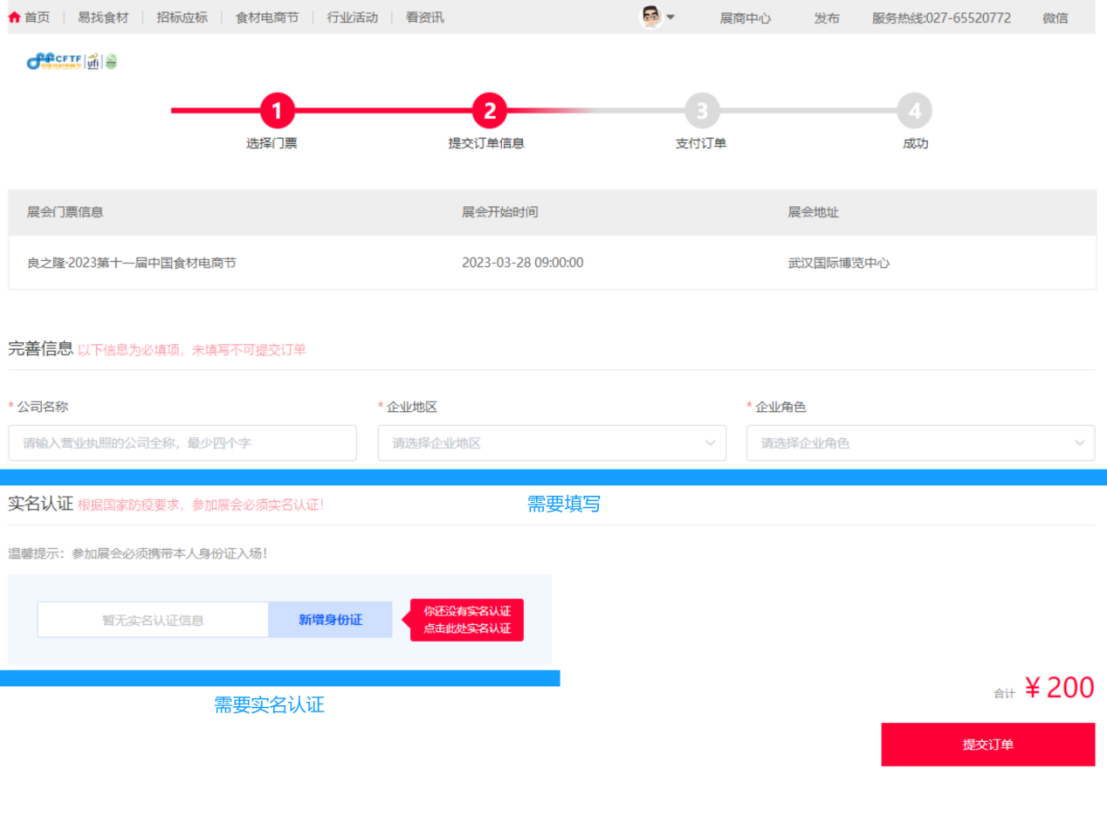Click the 看资讯 navigation link
This screenshot has height=818, width=1107.
(x=425, y=17)
